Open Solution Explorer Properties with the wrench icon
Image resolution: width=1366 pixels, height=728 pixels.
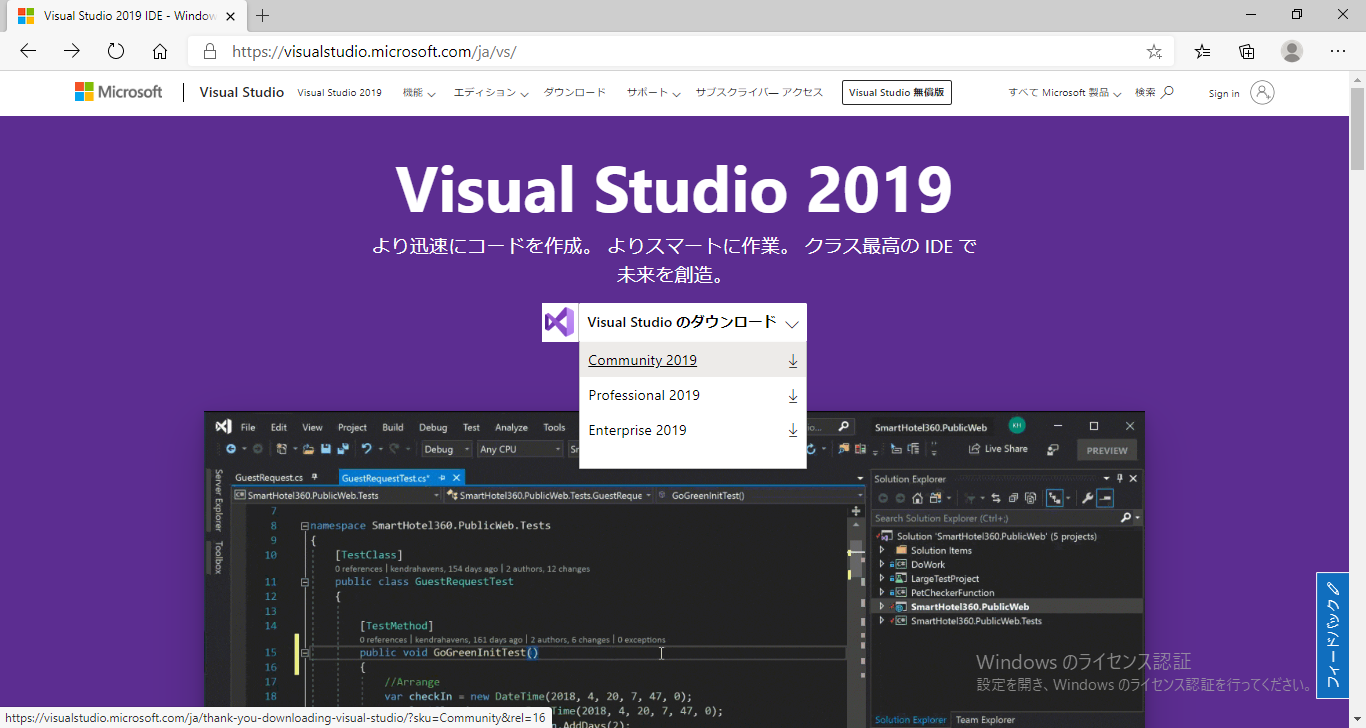click(x=1086, y=499)
